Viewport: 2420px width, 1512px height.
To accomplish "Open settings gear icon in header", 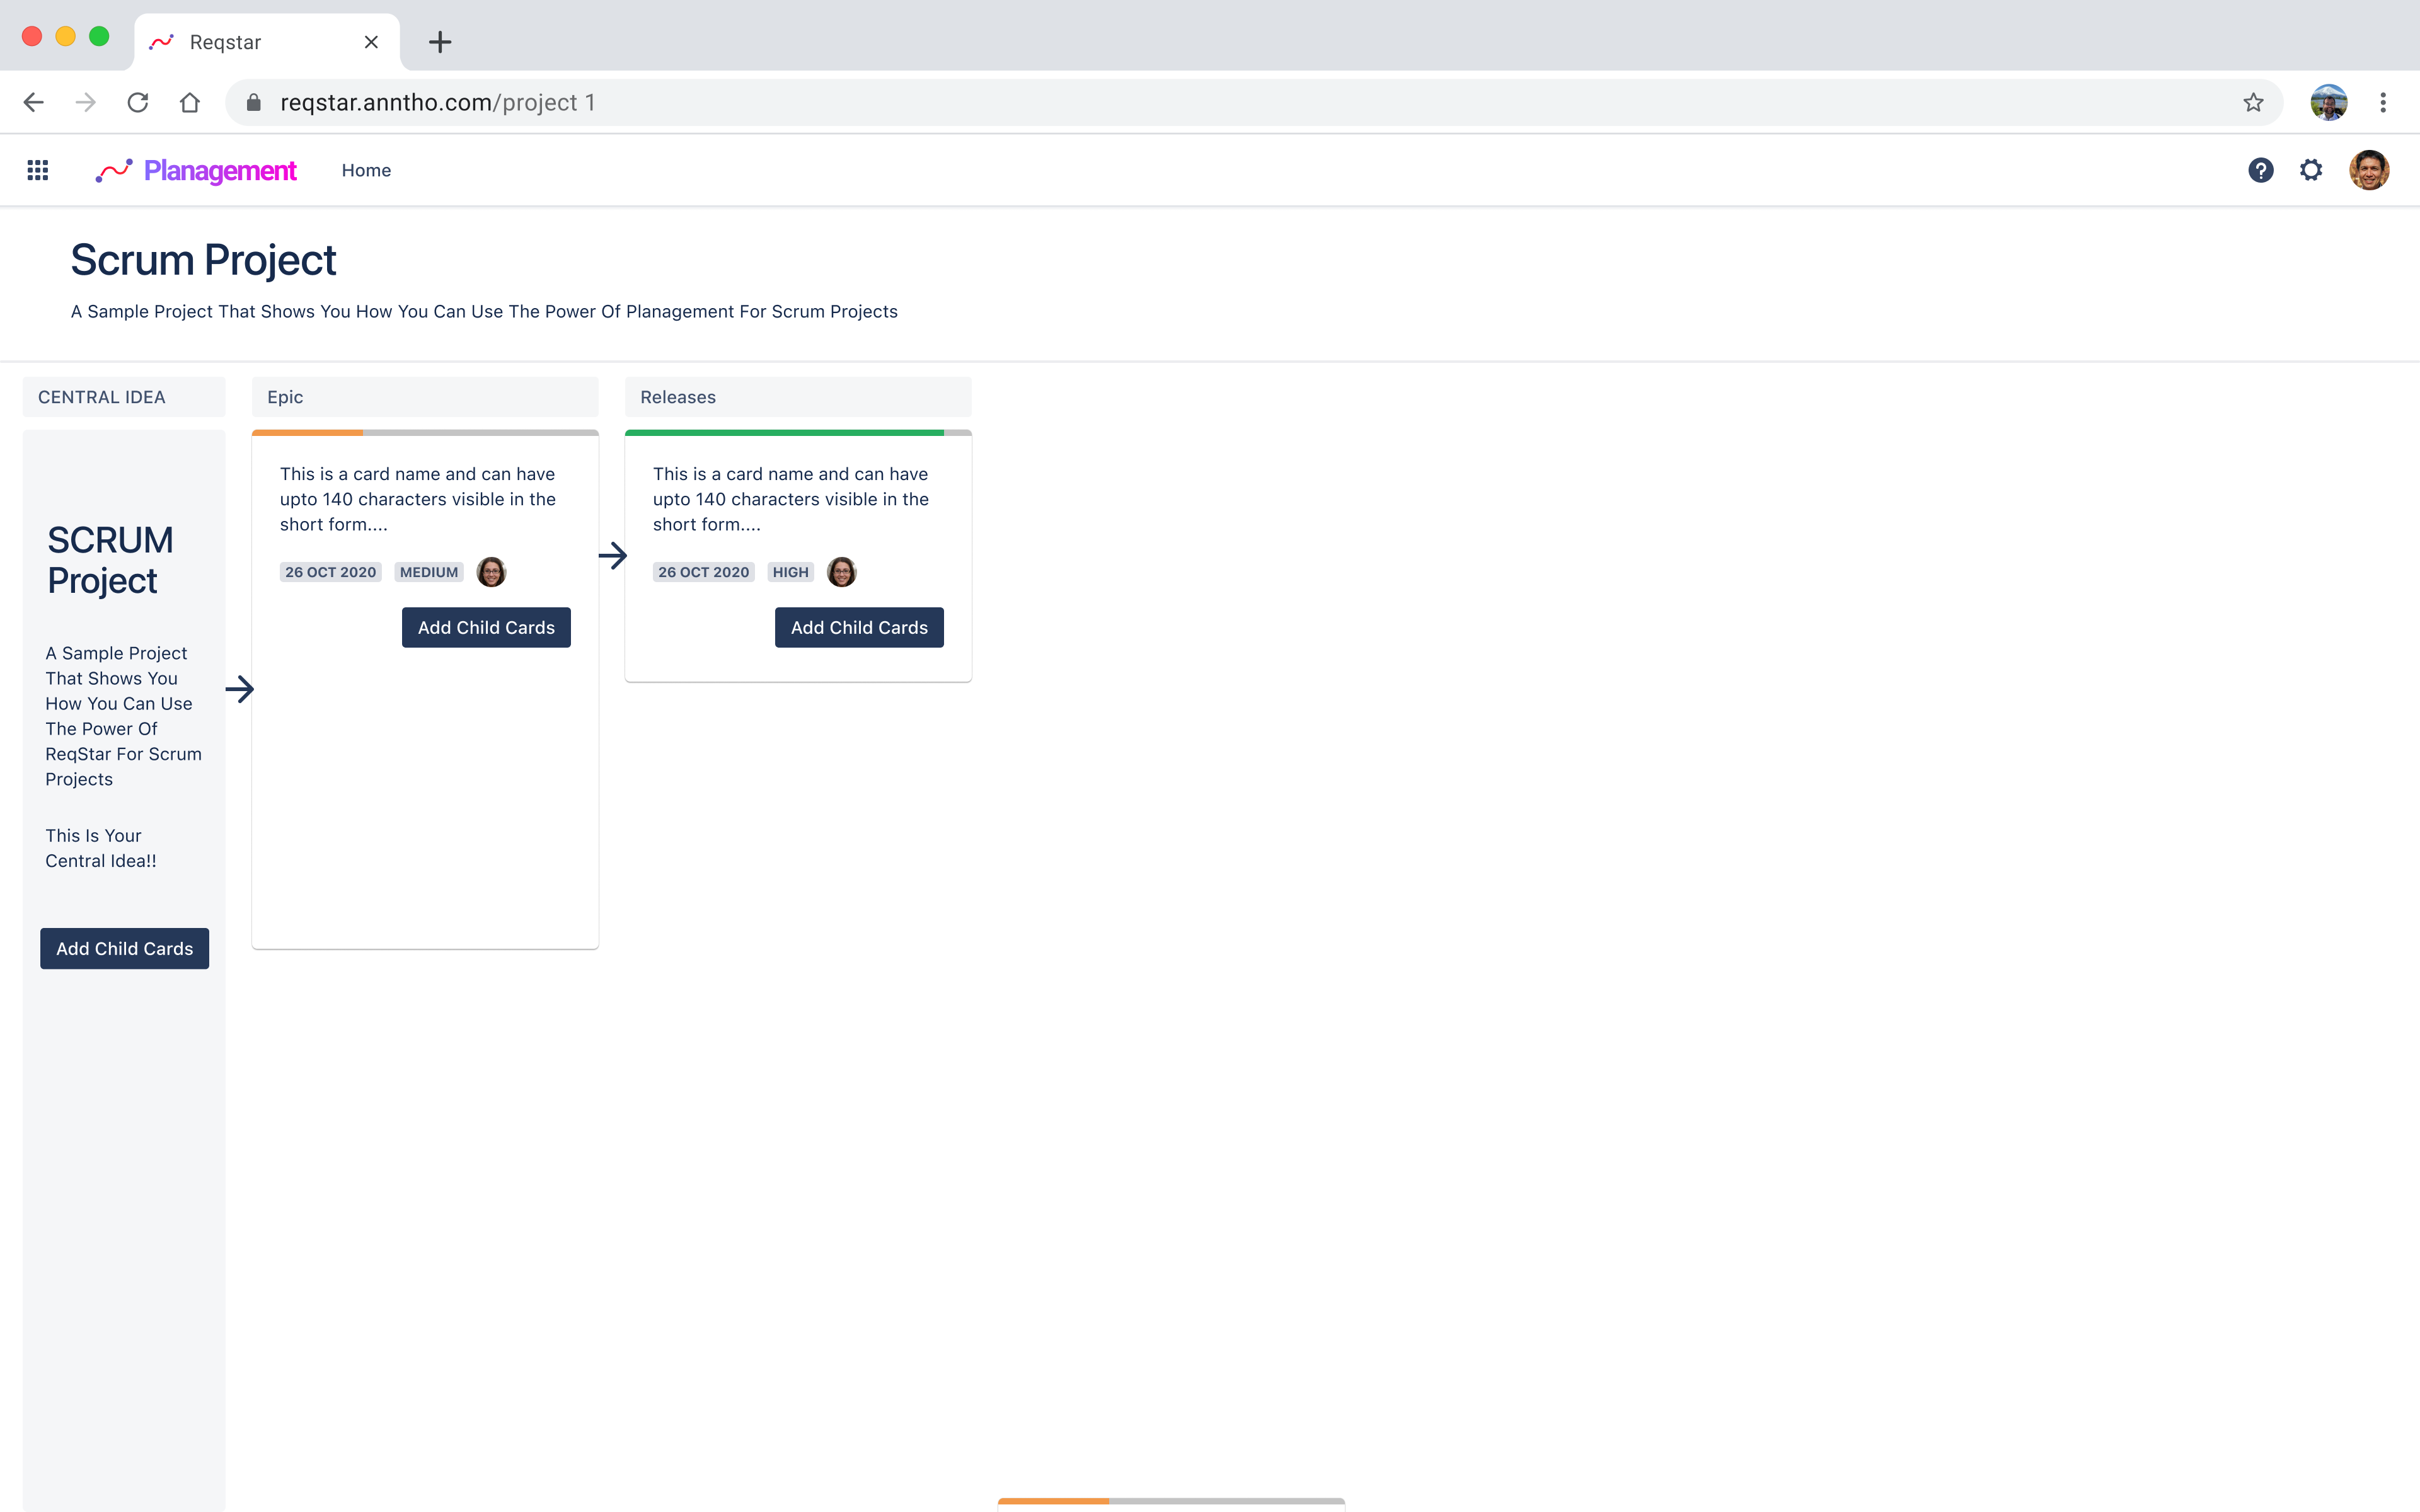I will (2311, 170).
